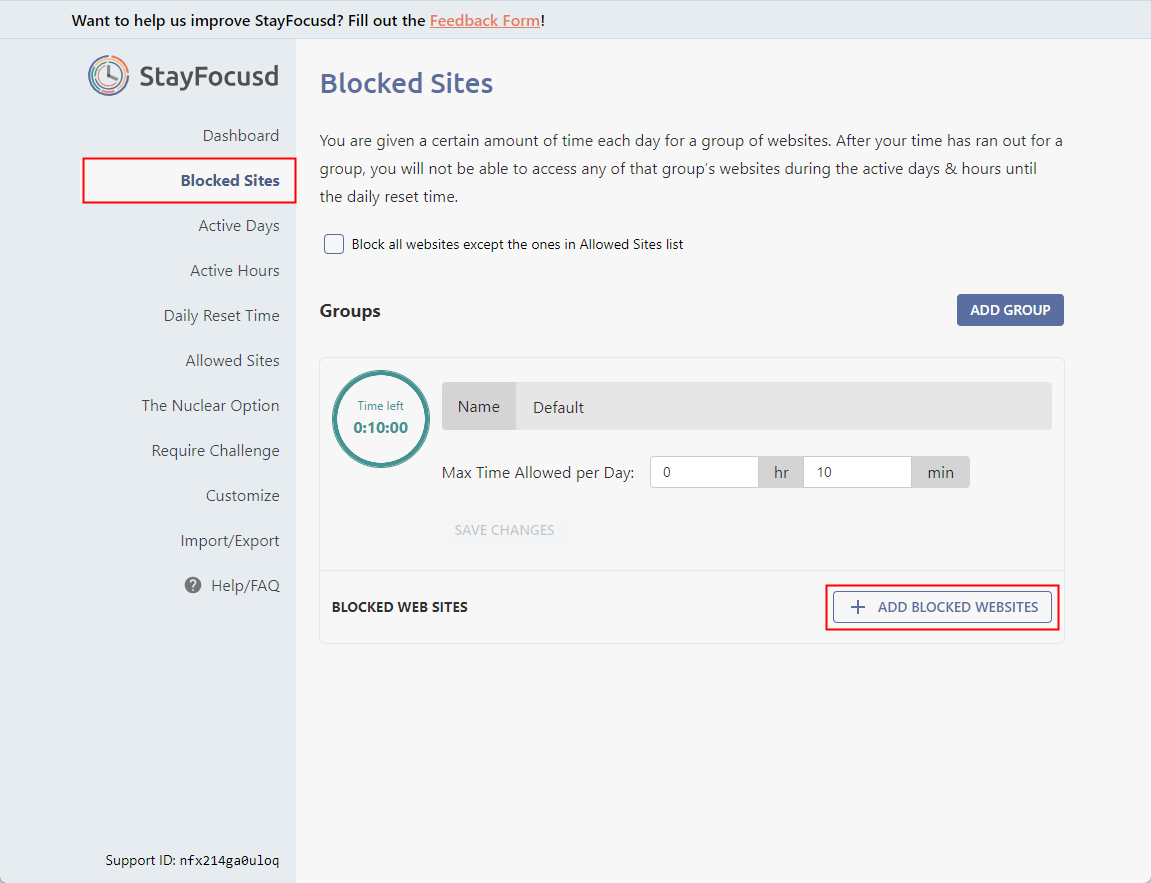Open Active Hours settings
Viewport: 1151px width, 883px height.
(x=234, y=271)
